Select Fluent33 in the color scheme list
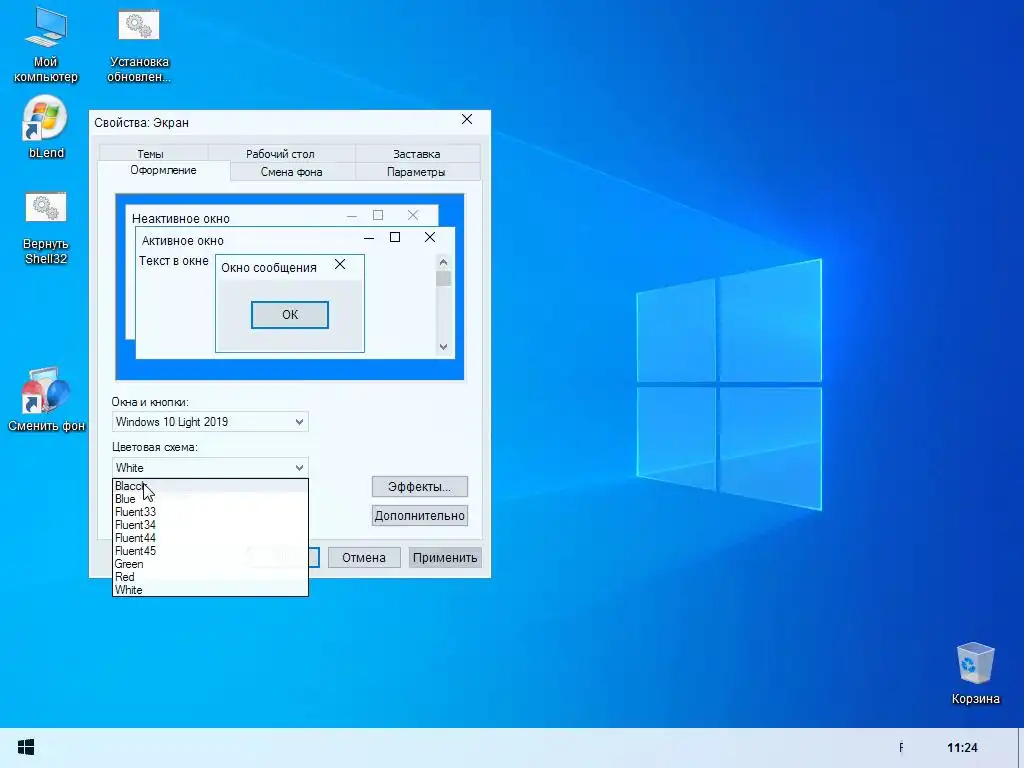Screen dimensions: 1024x768 coord(210,512)
